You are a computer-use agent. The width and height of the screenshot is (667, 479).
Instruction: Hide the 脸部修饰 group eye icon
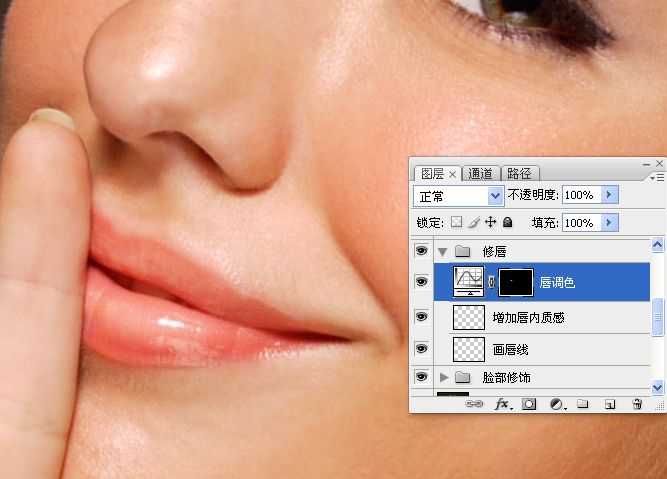pyautogui.click(x=422, y=376)
